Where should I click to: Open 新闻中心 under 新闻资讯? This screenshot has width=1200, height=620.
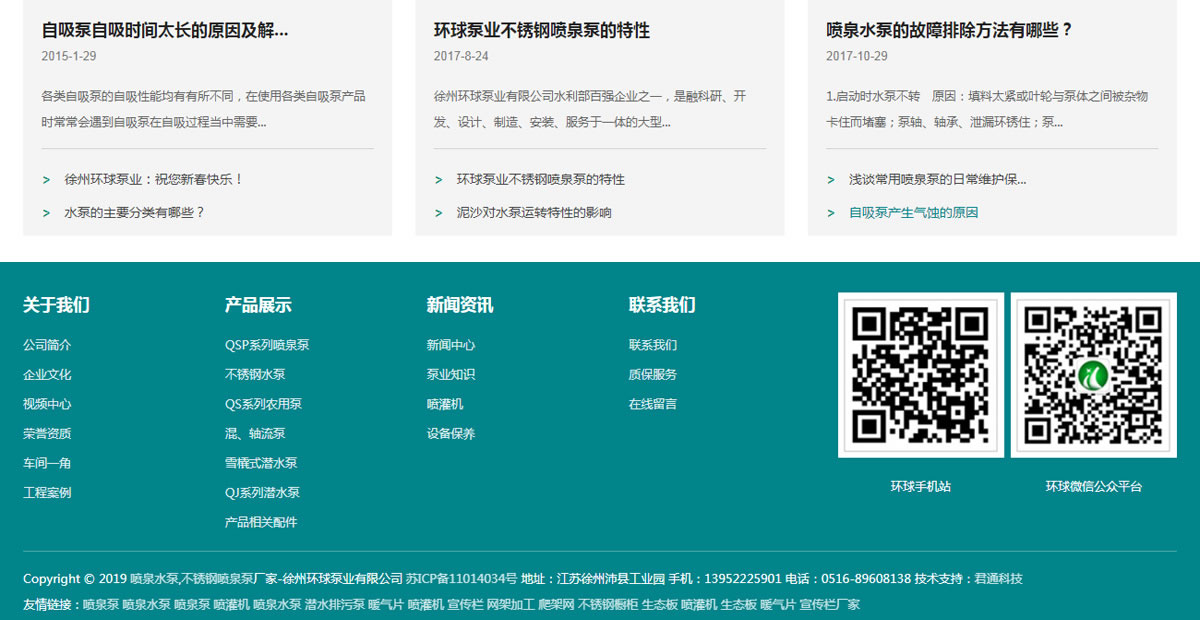coord(451,345)
